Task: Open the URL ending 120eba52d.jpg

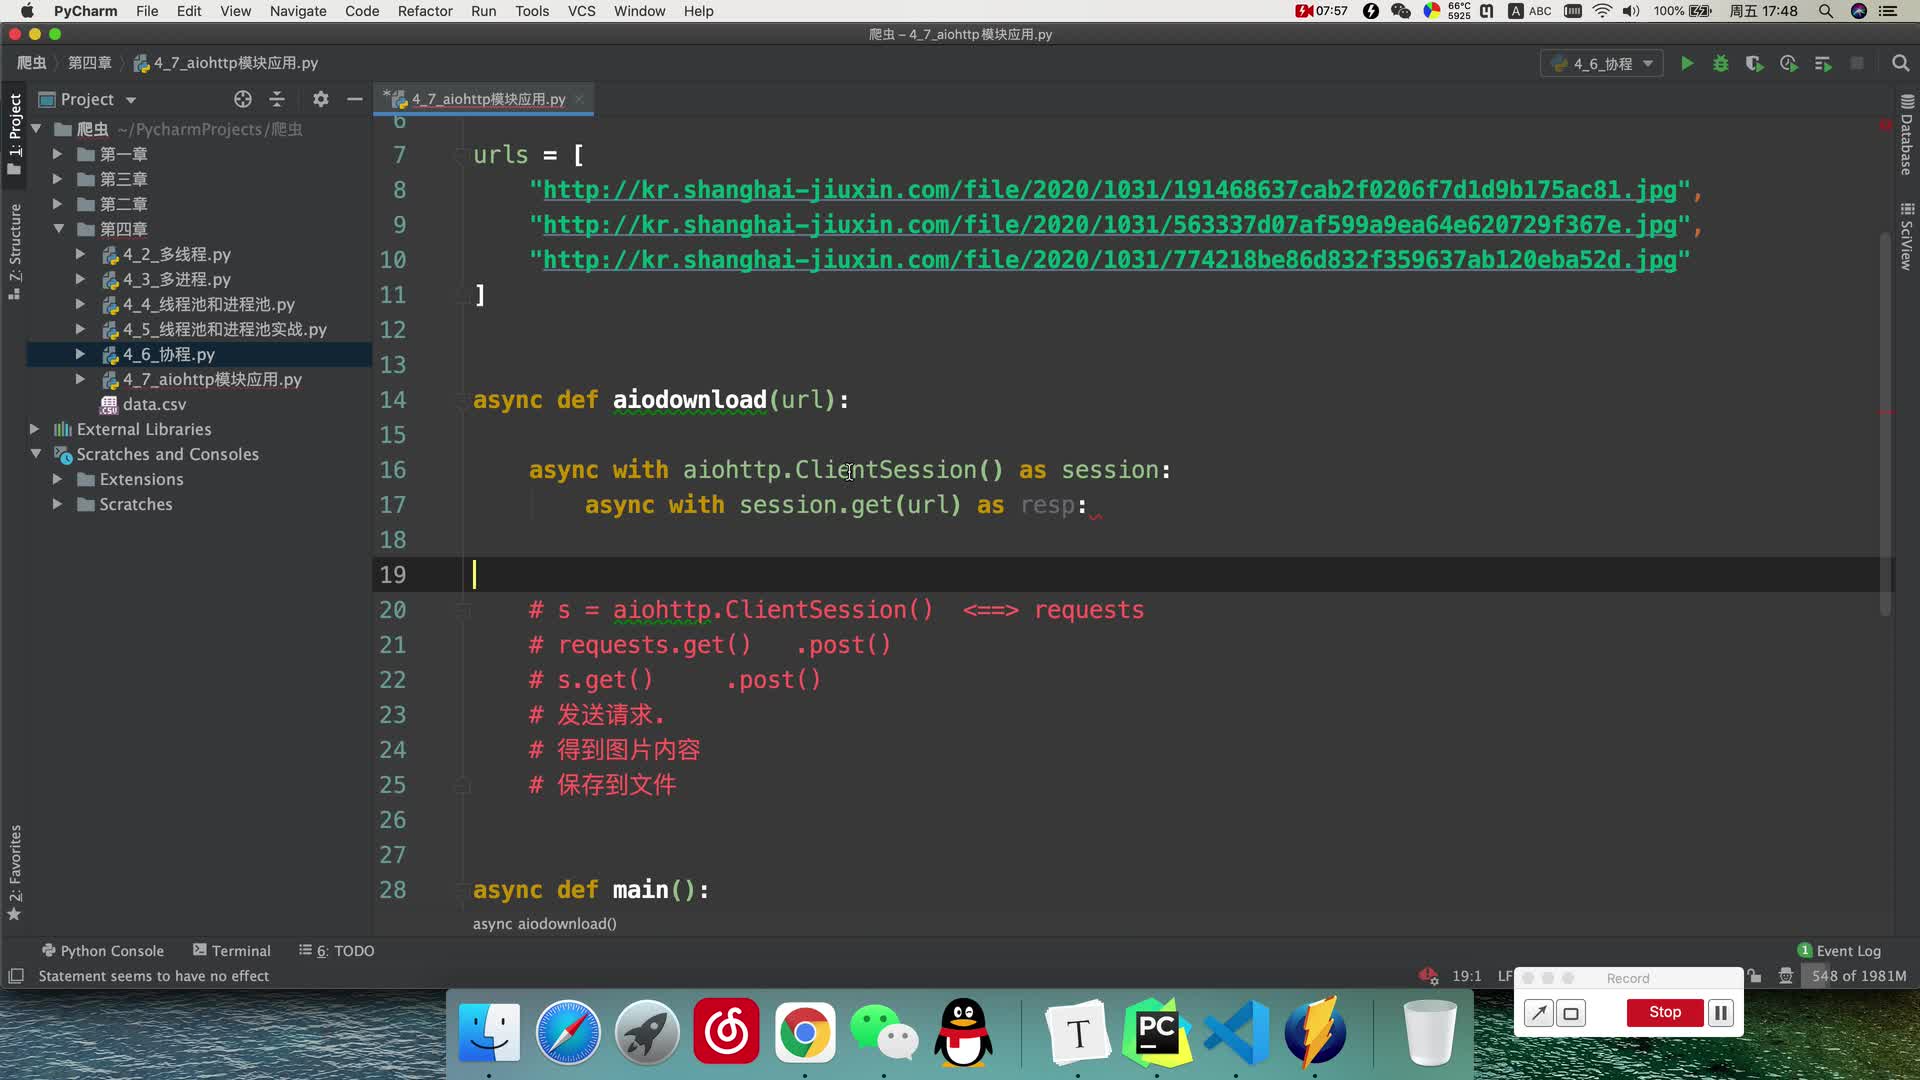Action: click(x=1109, y=260)
